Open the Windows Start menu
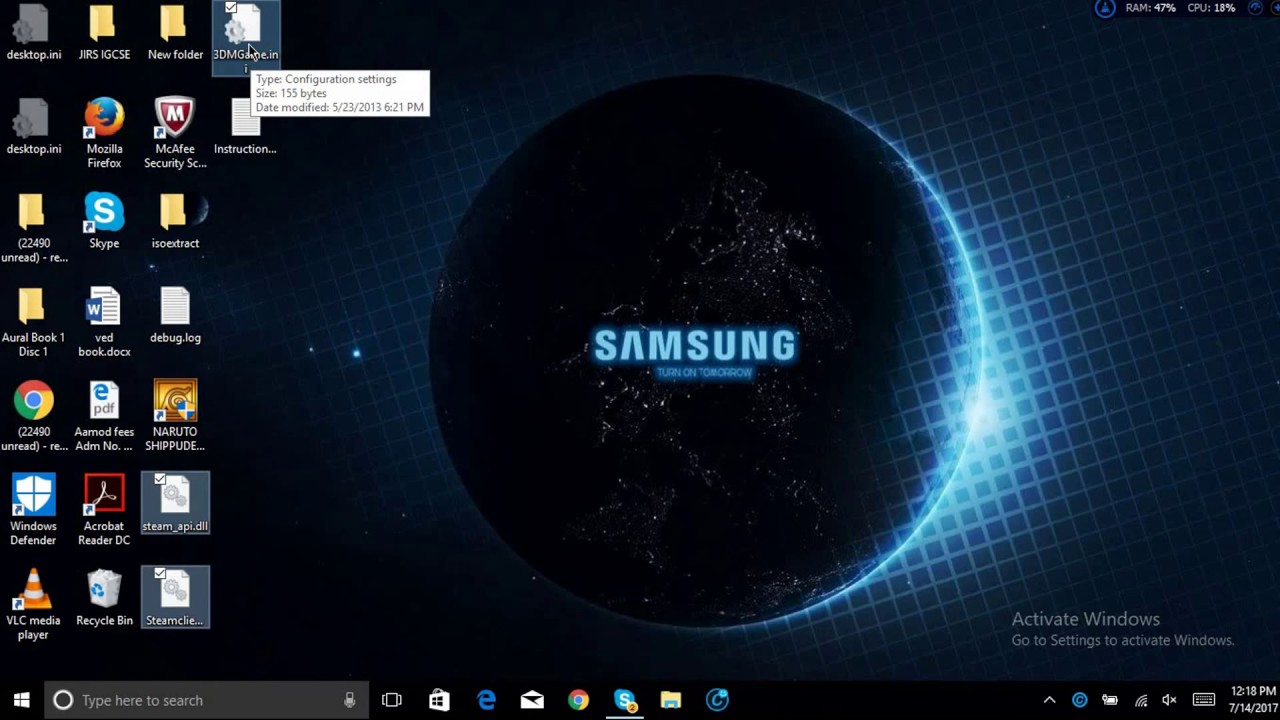Screen dimensions: 1280x720 coord(21,700)
